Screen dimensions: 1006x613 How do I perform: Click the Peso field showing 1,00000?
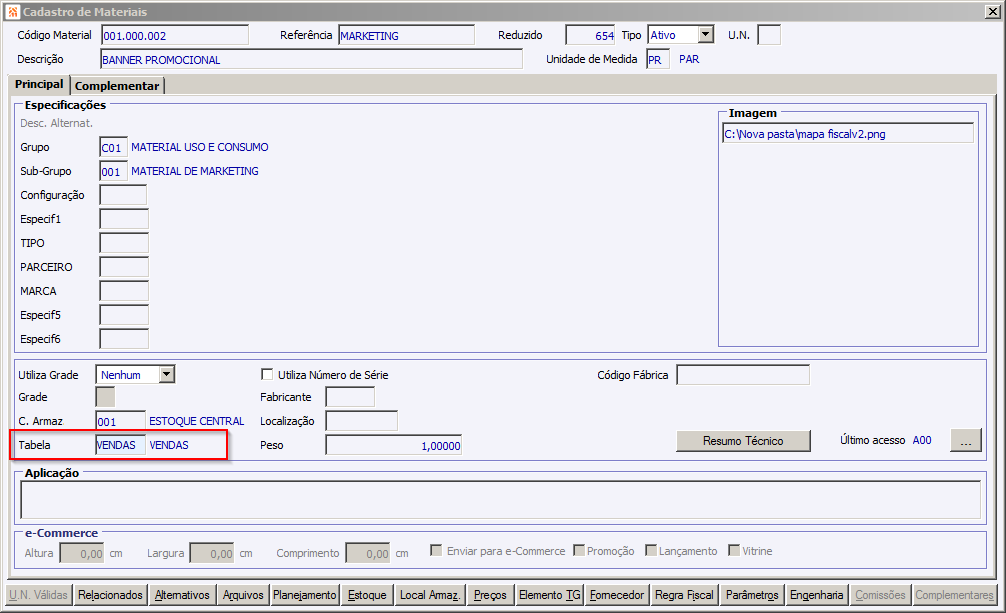coord(393,445)
